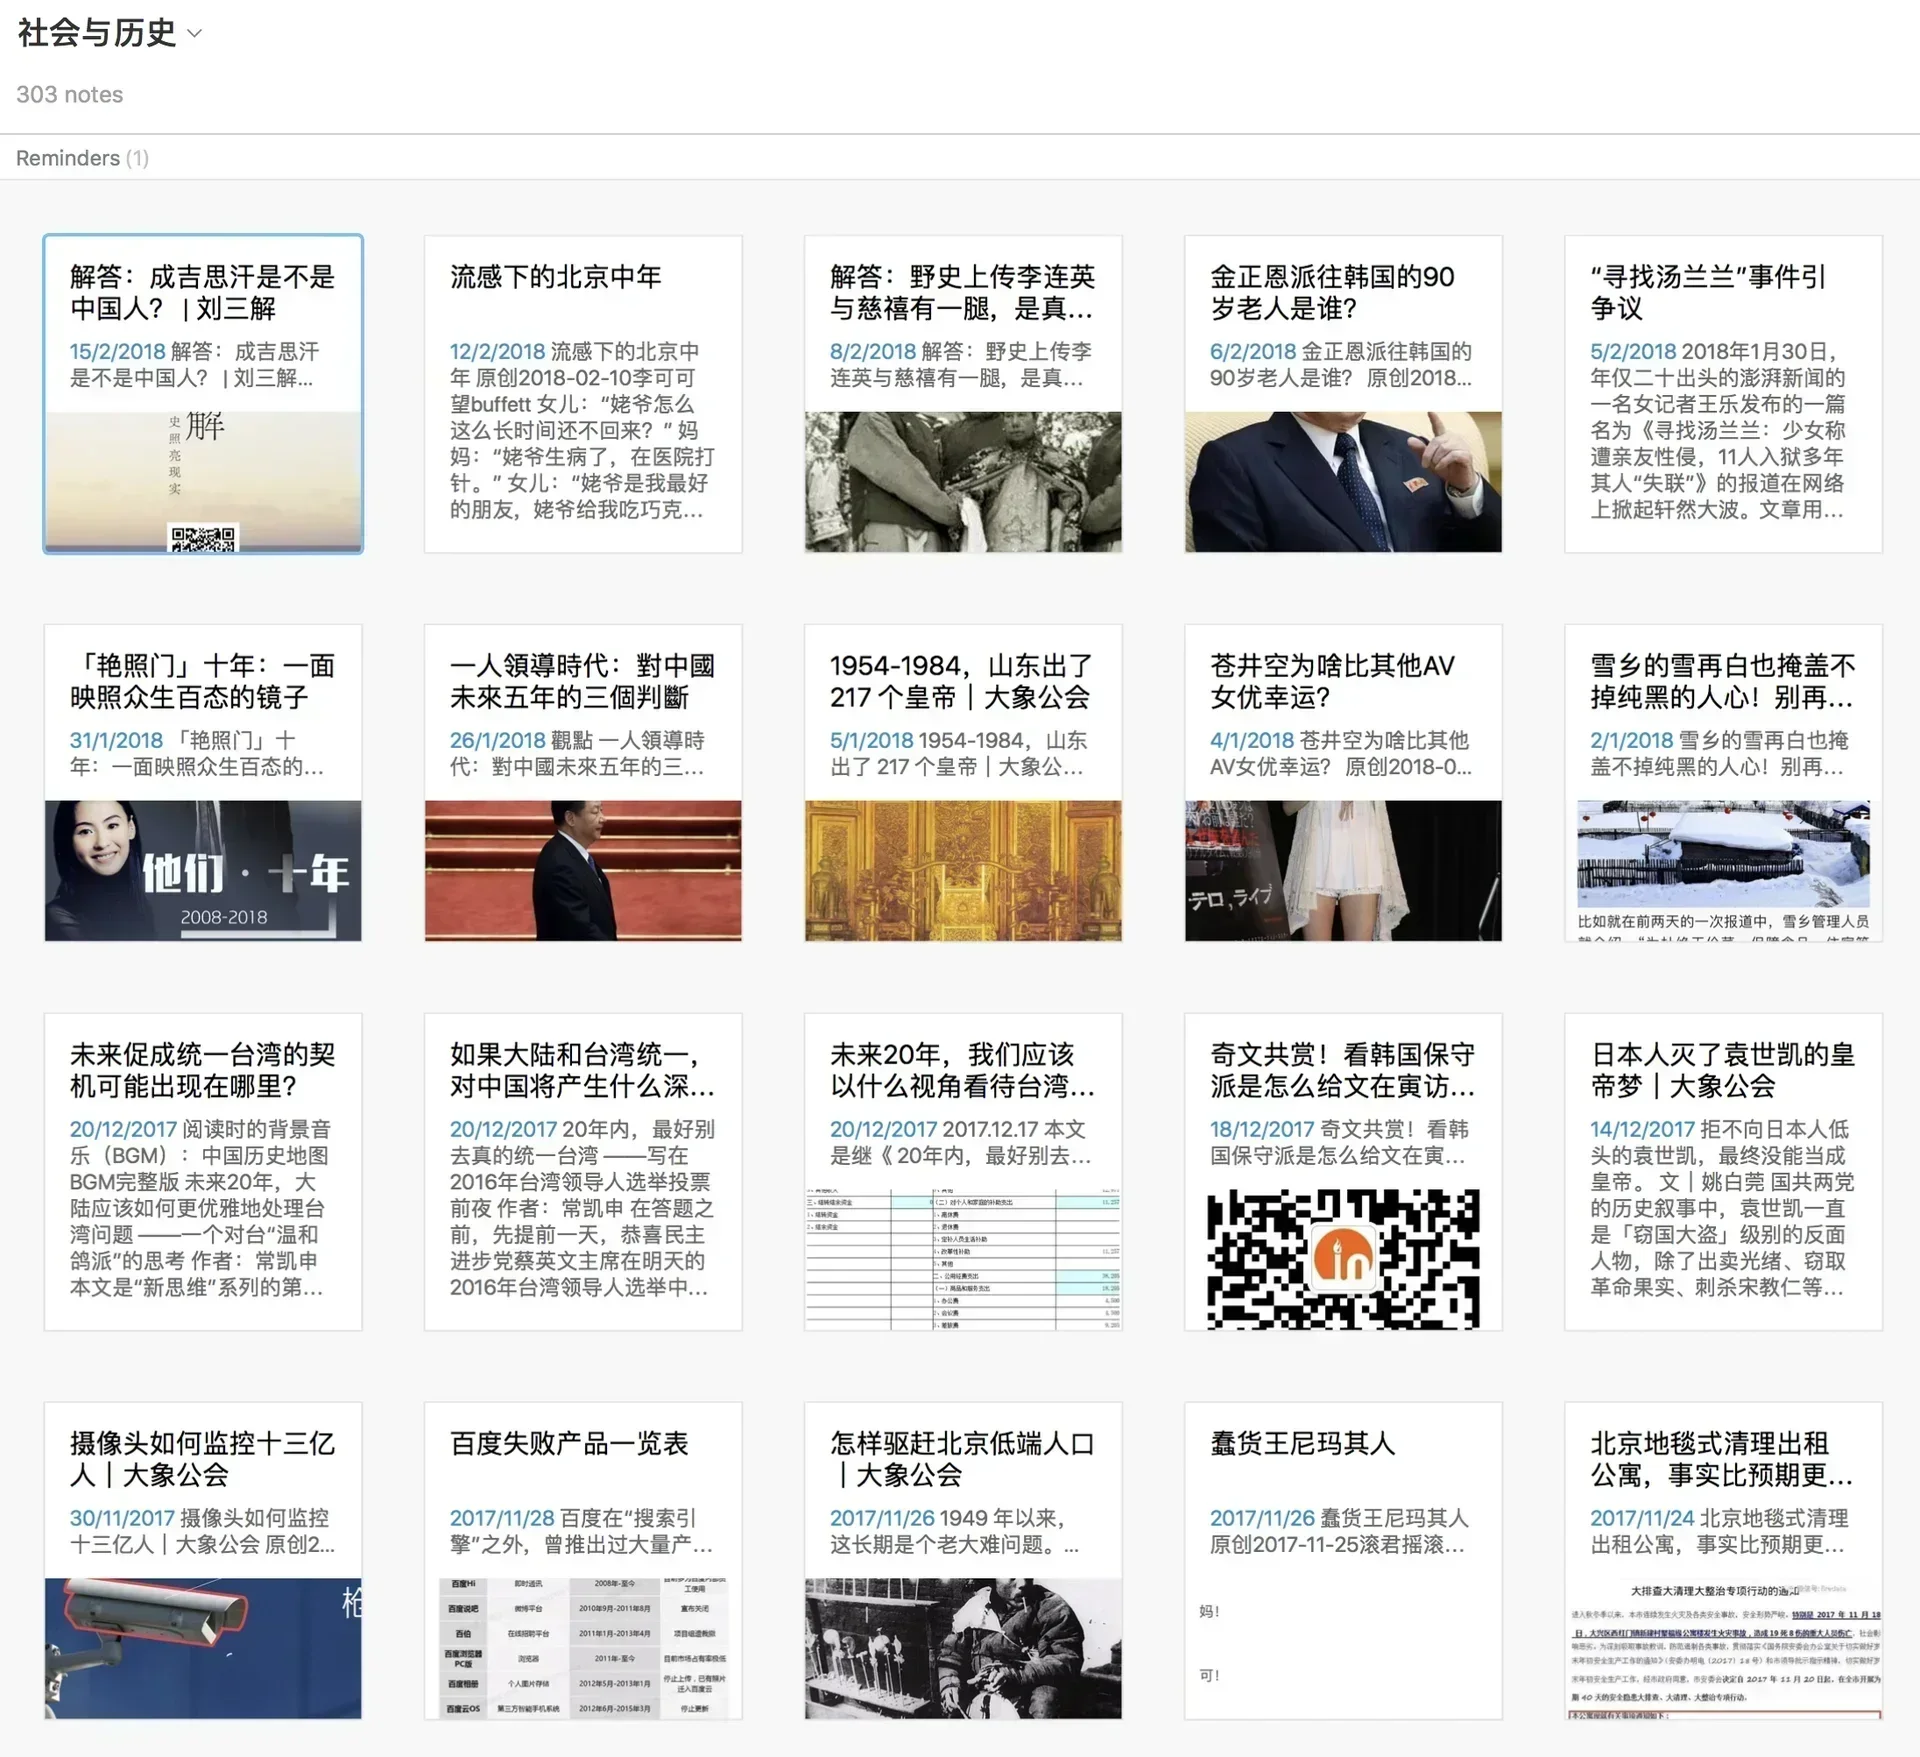This screenshot has height=1757, width=1920.
Task: Select the 蠢货王尼玛其人 note
Action: tap(1342, 1560)
